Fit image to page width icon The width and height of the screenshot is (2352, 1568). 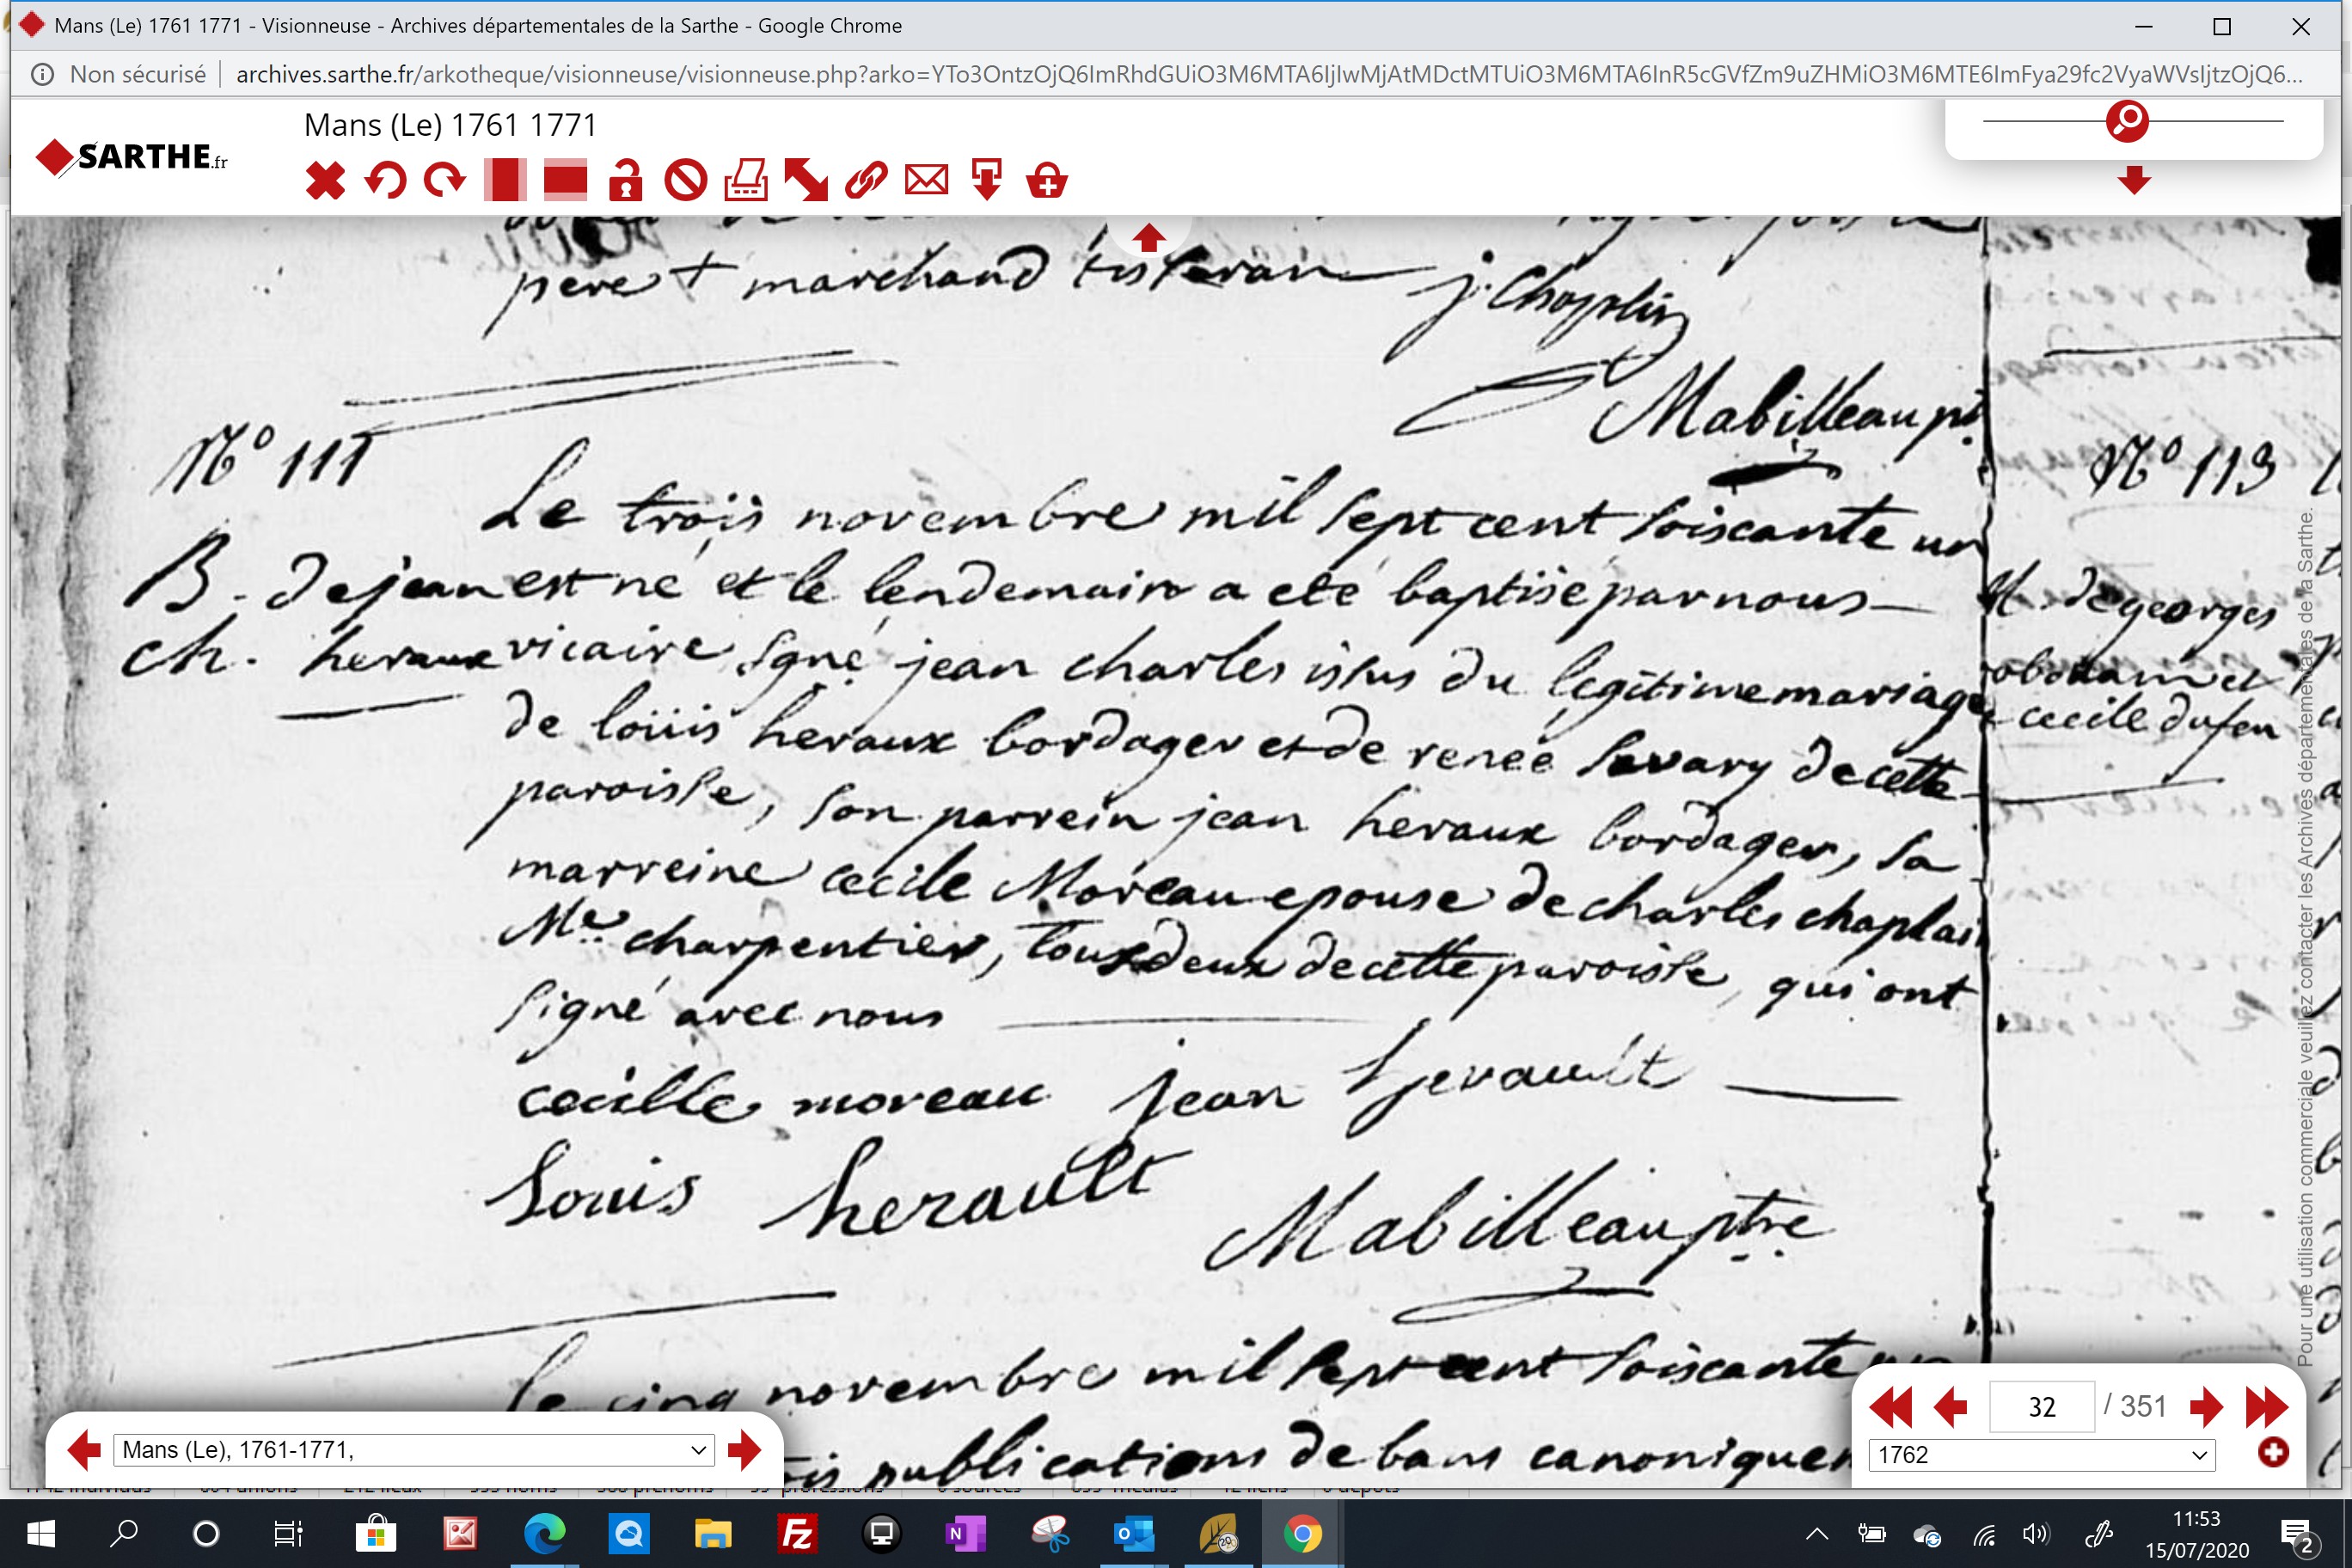[565, 181]
